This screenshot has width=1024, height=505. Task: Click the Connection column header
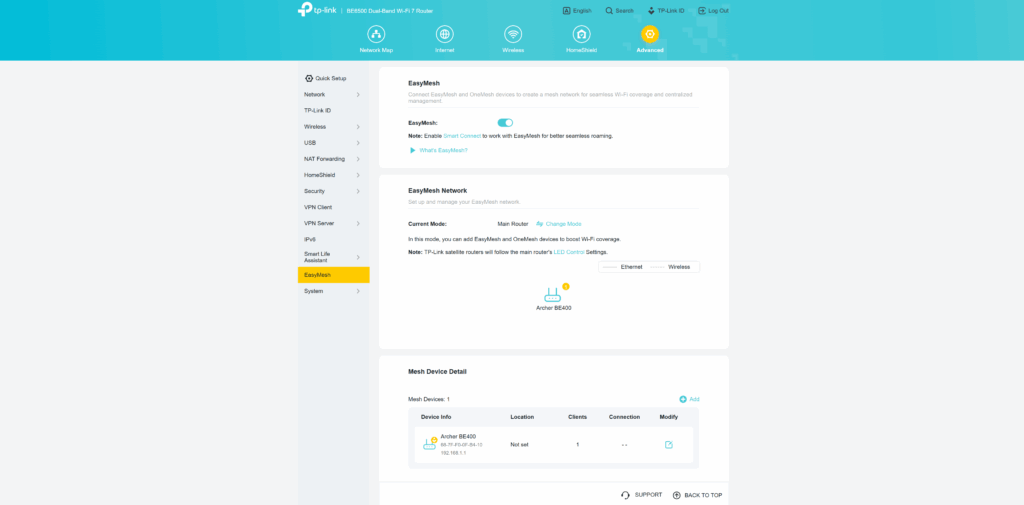pyautogui.click(x=624, y=417)
